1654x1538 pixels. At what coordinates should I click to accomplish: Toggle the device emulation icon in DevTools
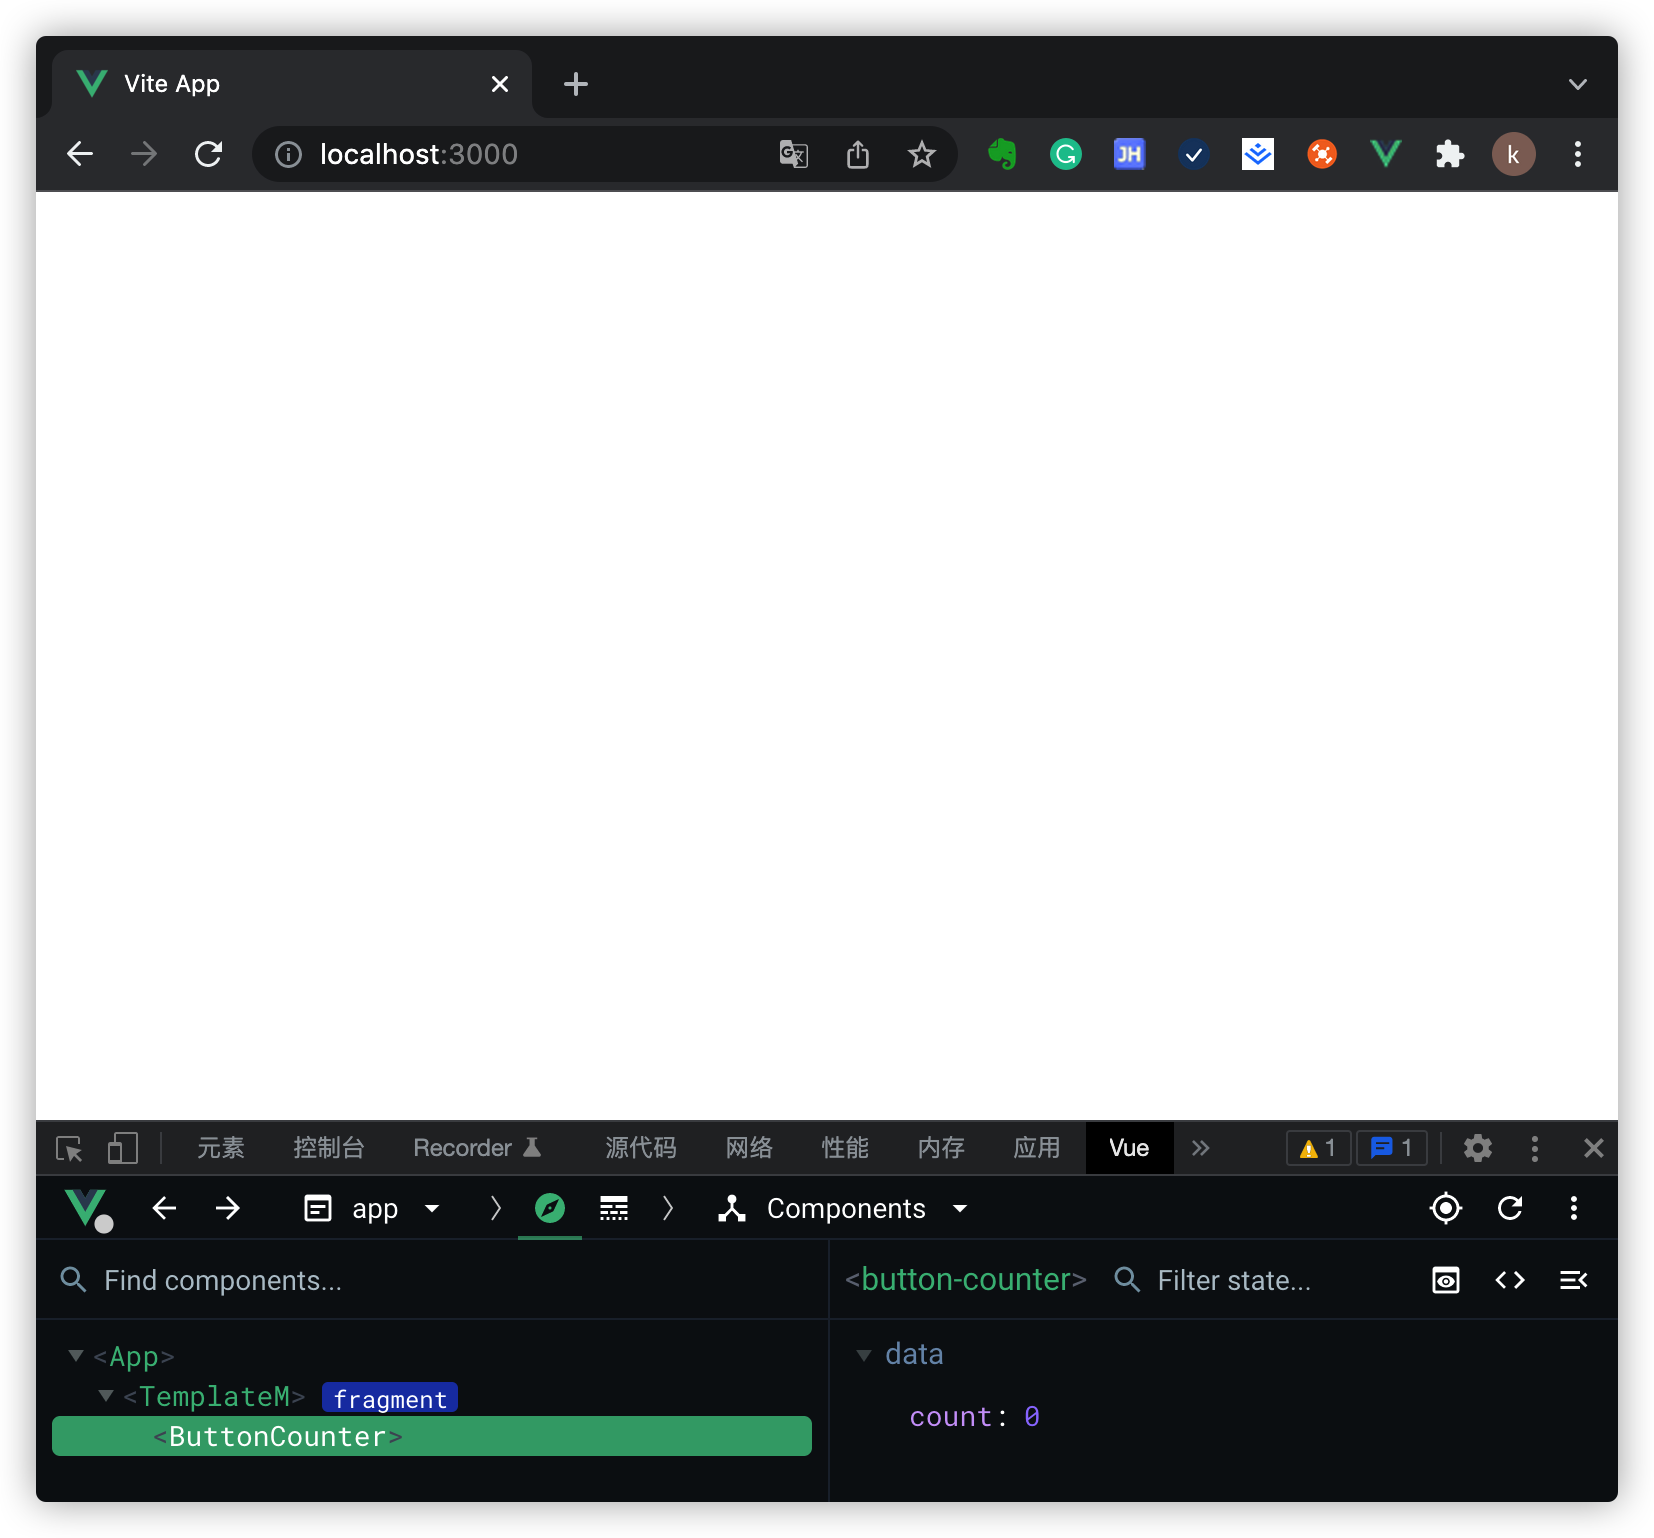coord(122,1148)
